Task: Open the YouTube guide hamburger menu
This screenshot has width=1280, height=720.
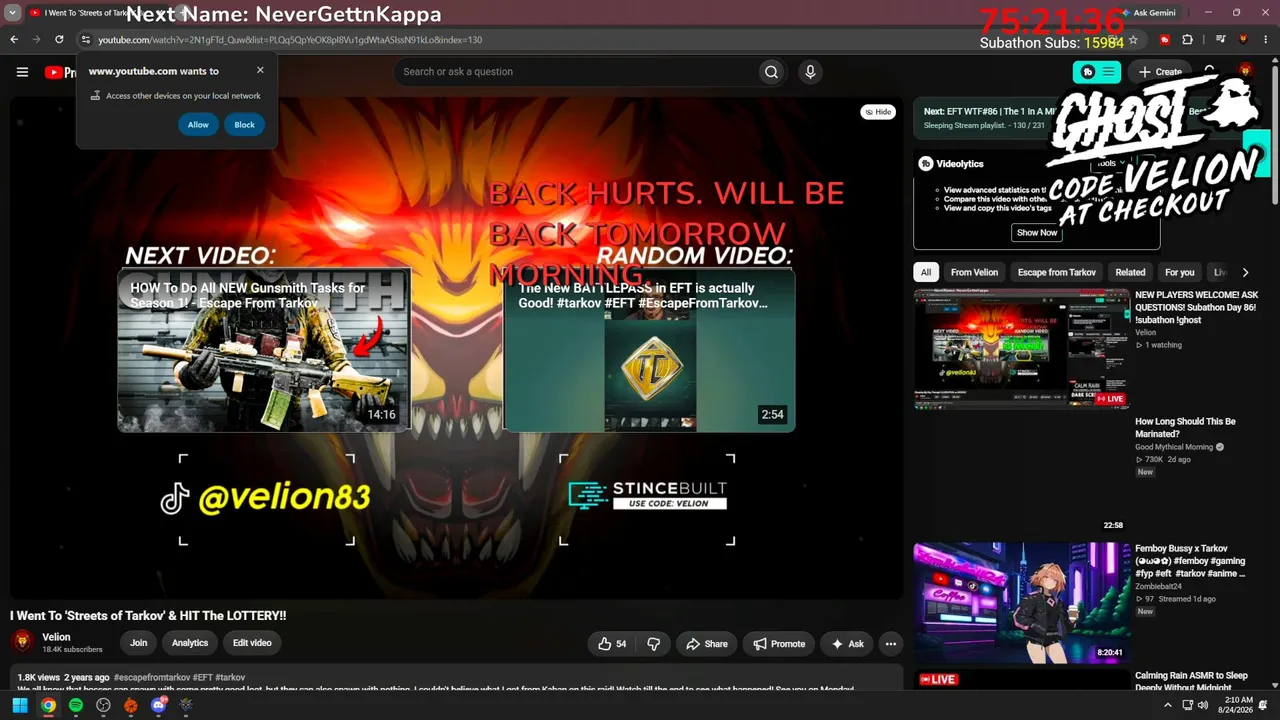Action: click(22, 72)
